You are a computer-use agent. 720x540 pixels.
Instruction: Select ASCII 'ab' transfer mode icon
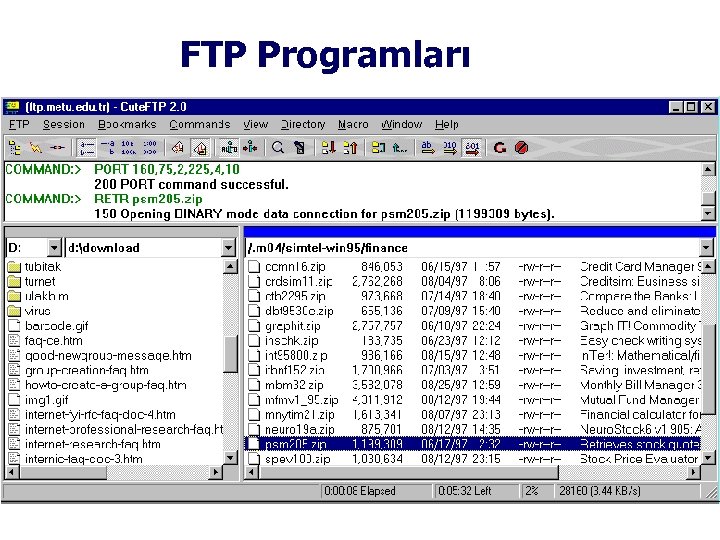tap(428, 148)
